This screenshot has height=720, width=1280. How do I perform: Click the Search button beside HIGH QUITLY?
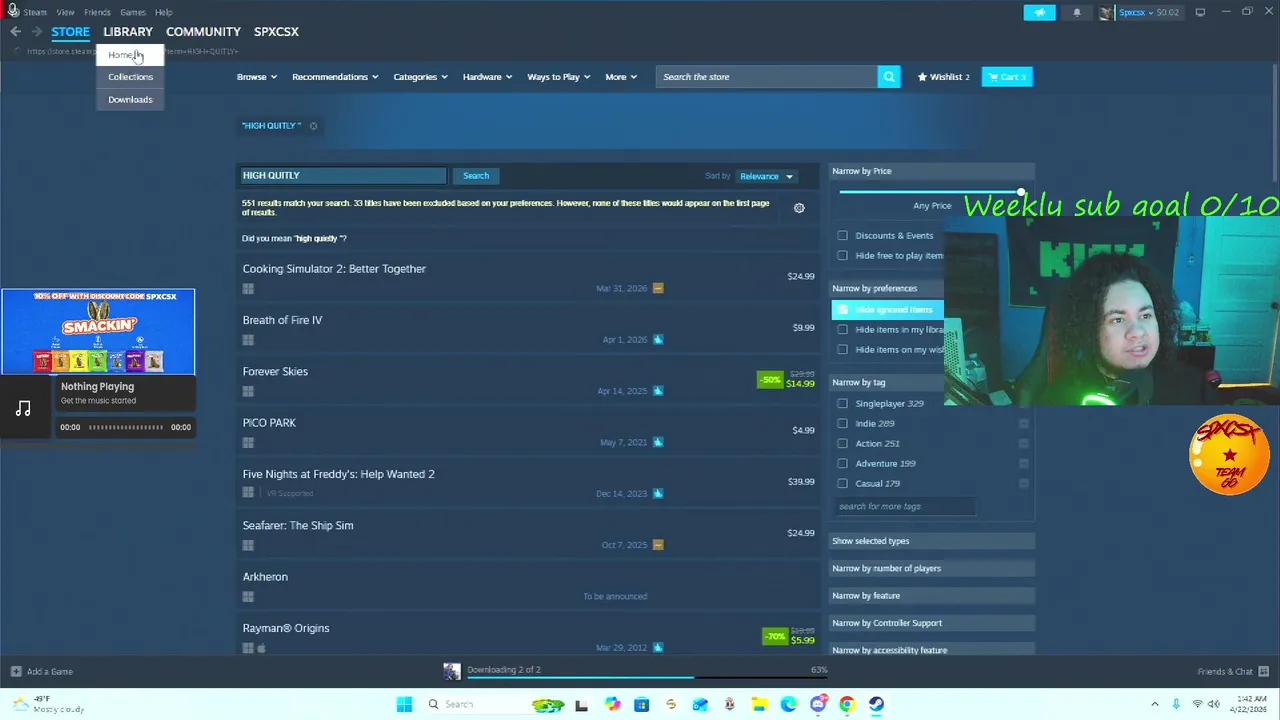tap(476, 176)
